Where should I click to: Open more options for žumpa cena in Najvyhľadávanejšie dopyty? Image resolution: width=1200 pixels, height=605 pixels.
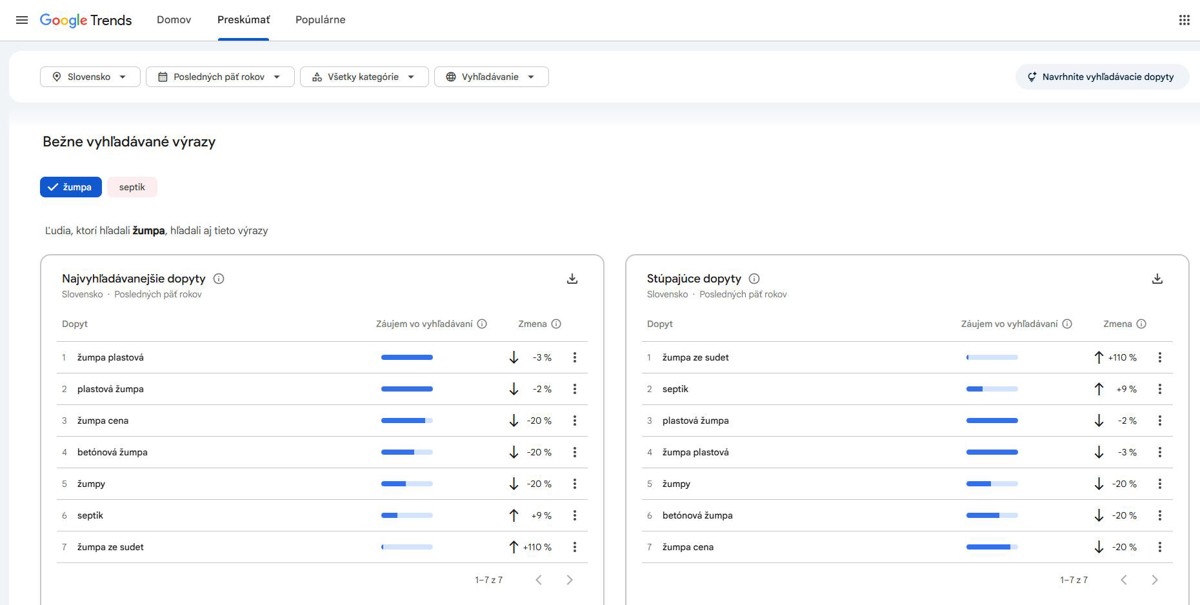[574, 421]
